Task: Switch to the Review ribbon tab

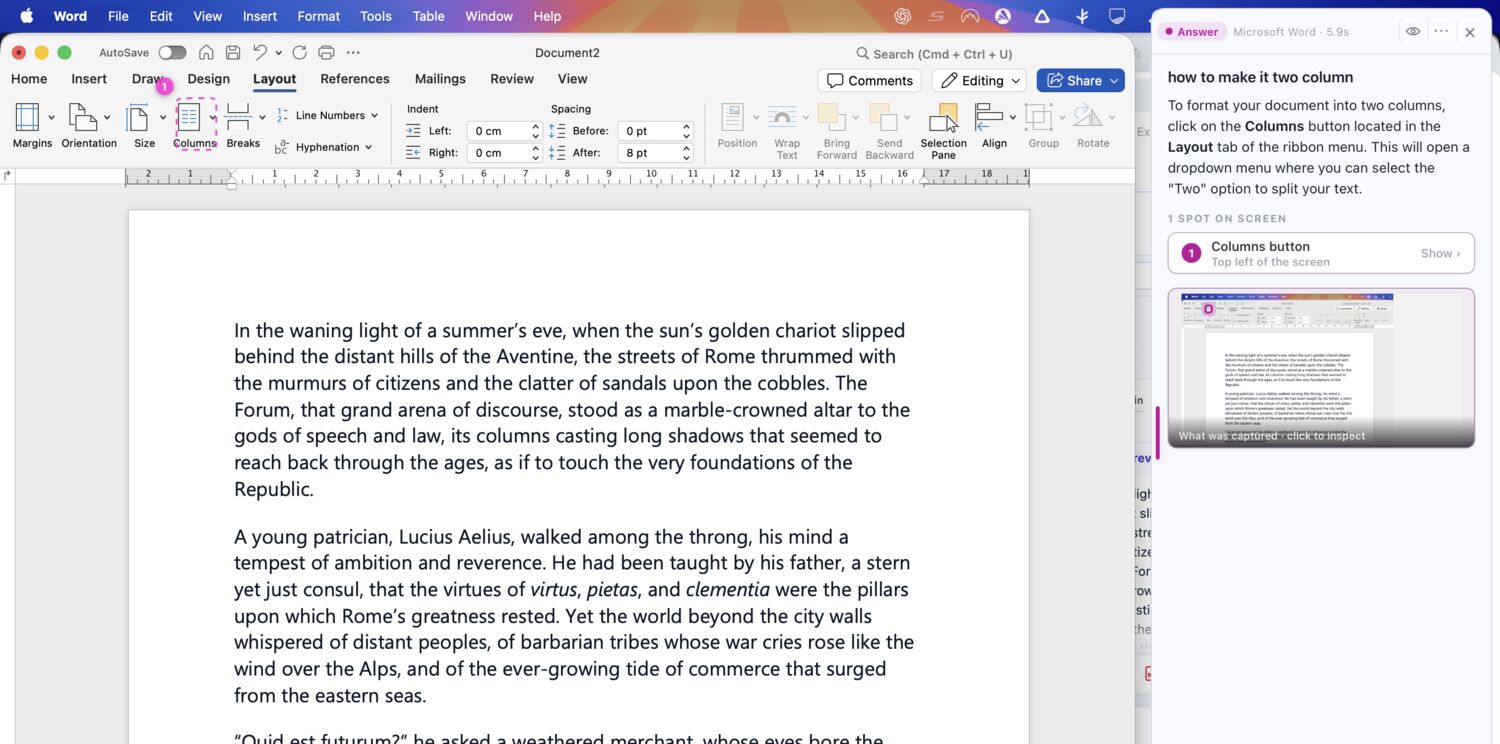Action: click(512, 79)
